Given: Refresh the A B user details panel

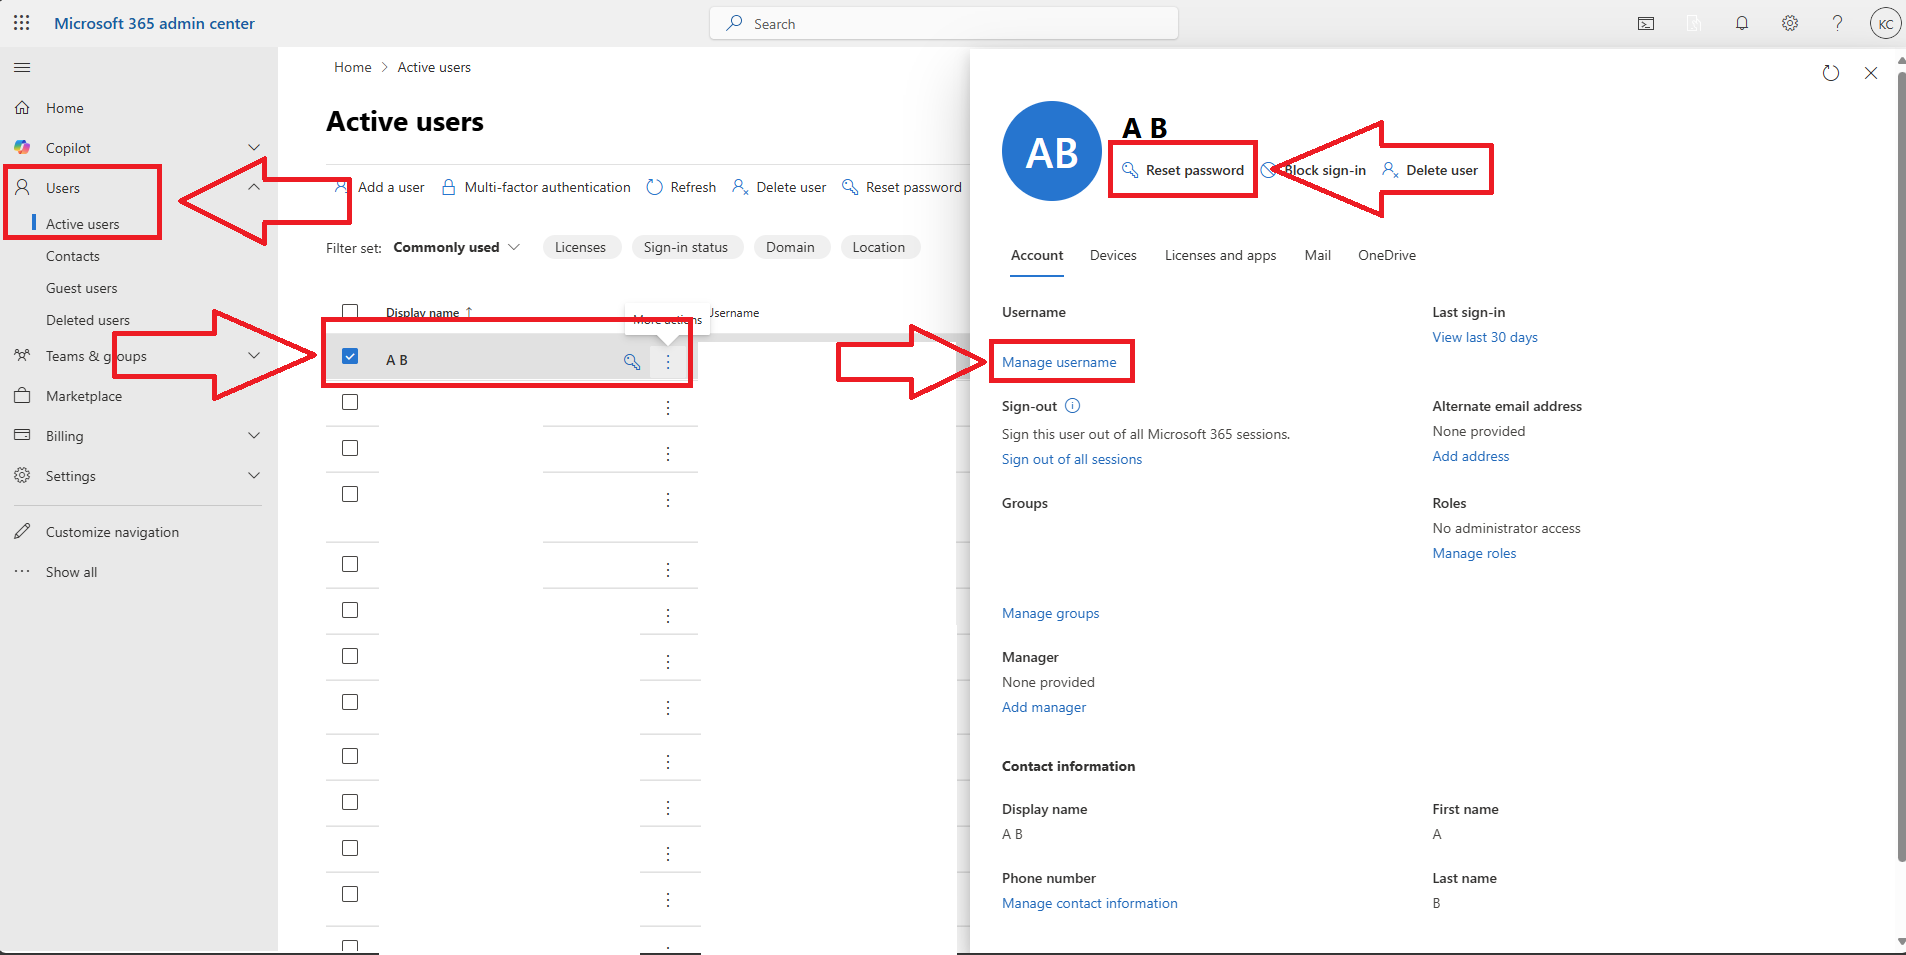Looking at the screenshot, I should (1831, 73).
